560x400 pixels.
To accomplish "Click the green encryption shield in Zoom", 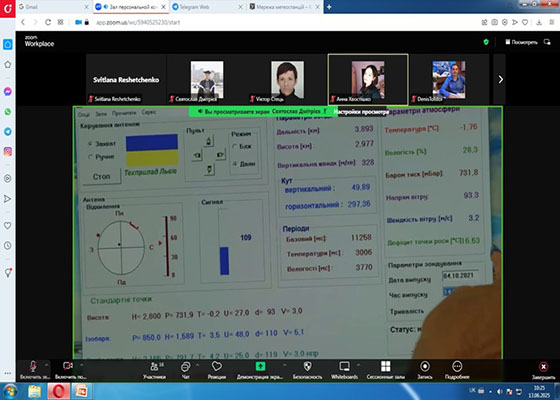I will pos(486,42).
